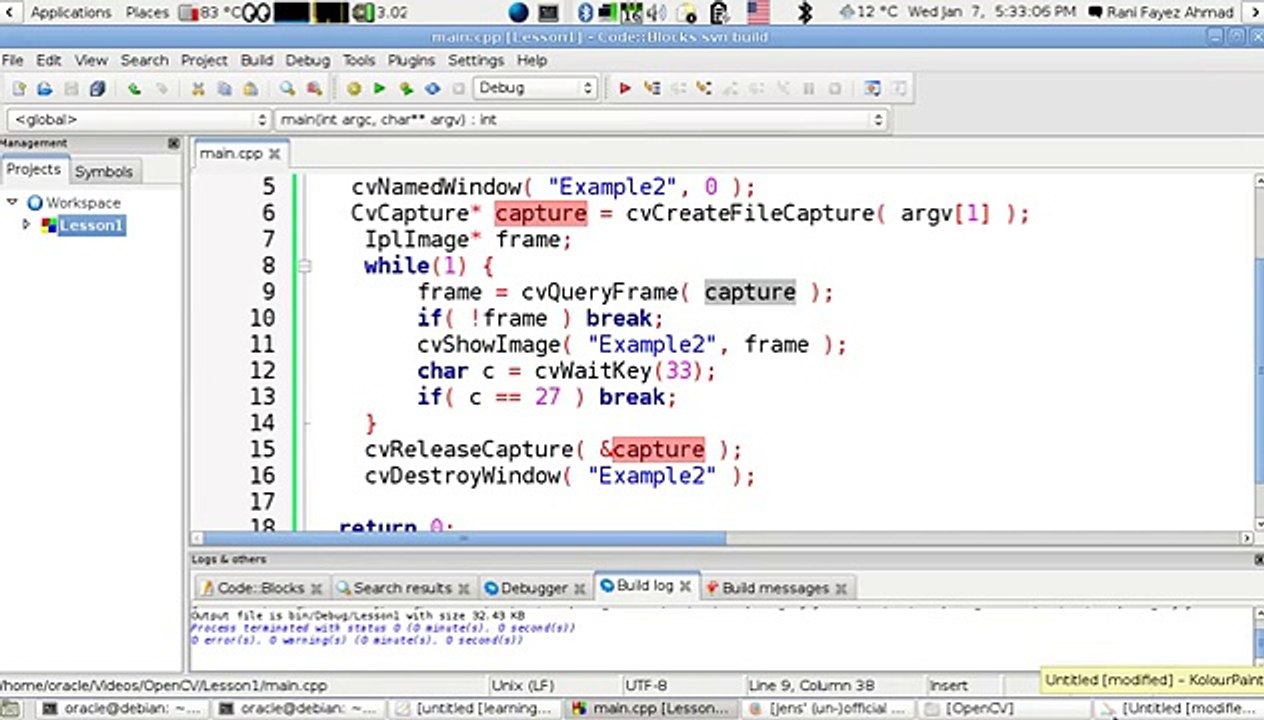This screenshot has height=720, width=1264.
Task: Click the New file toolbar icon
Action: tap(18, 88)
